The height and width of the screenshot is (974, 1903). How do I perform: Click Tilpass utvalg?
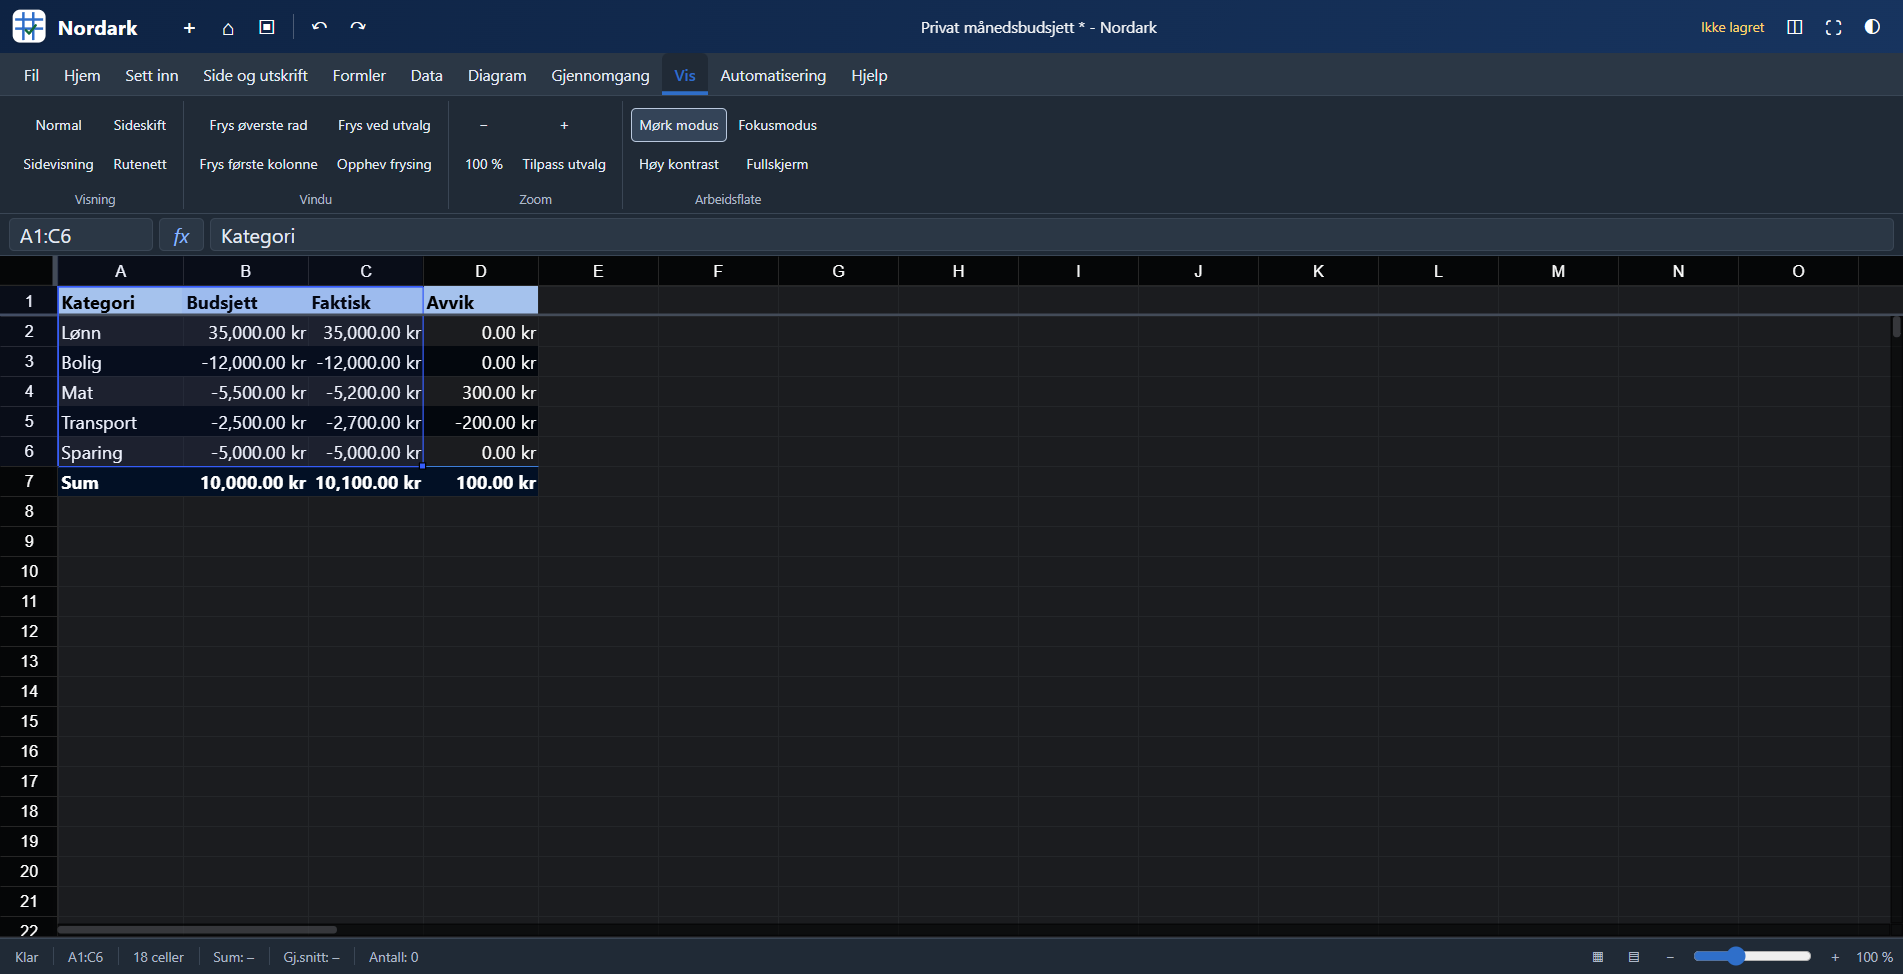click(564, 164)
